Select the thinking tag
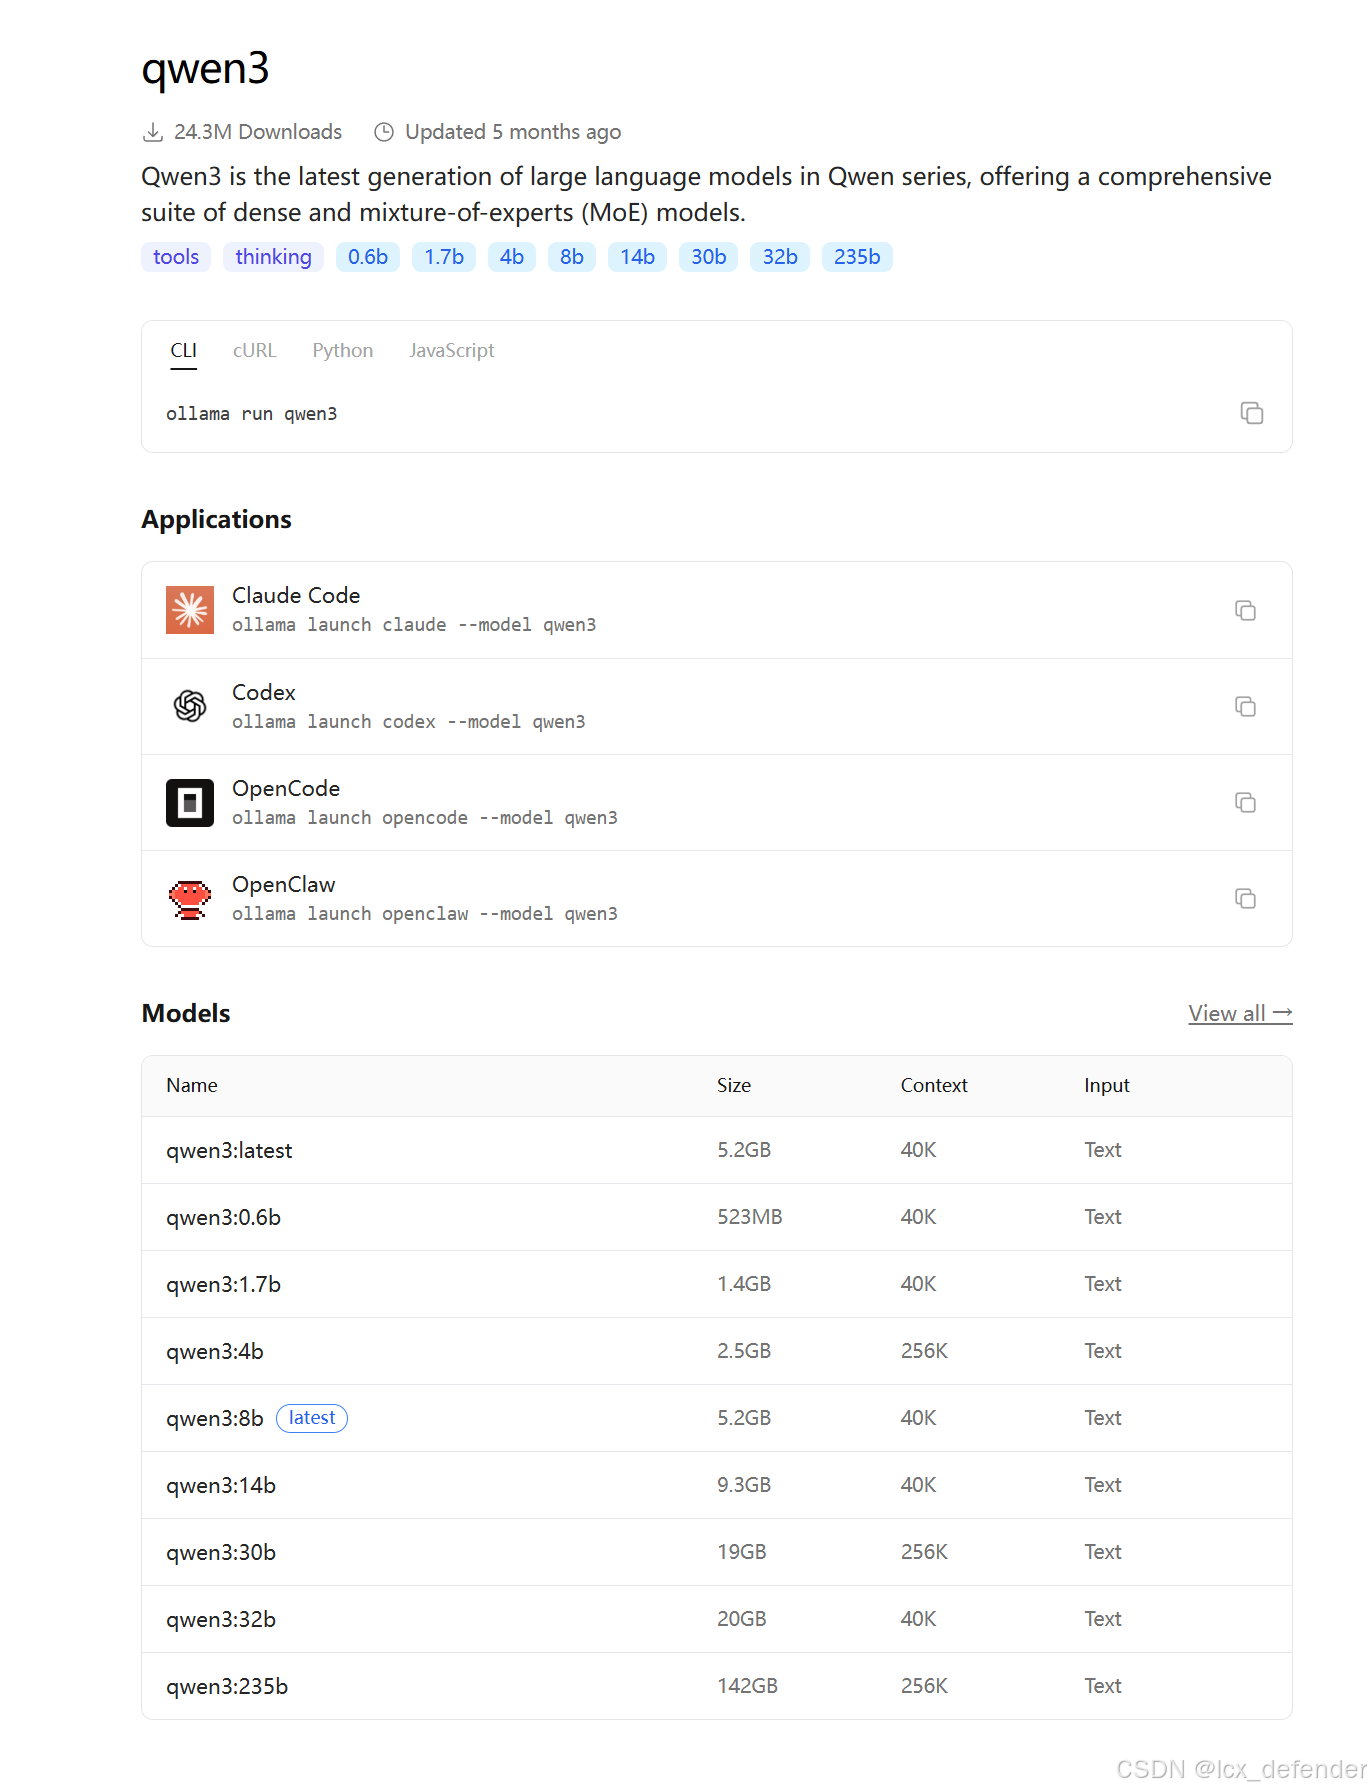Viewport: 1371px width, 1792px height. 273,257
